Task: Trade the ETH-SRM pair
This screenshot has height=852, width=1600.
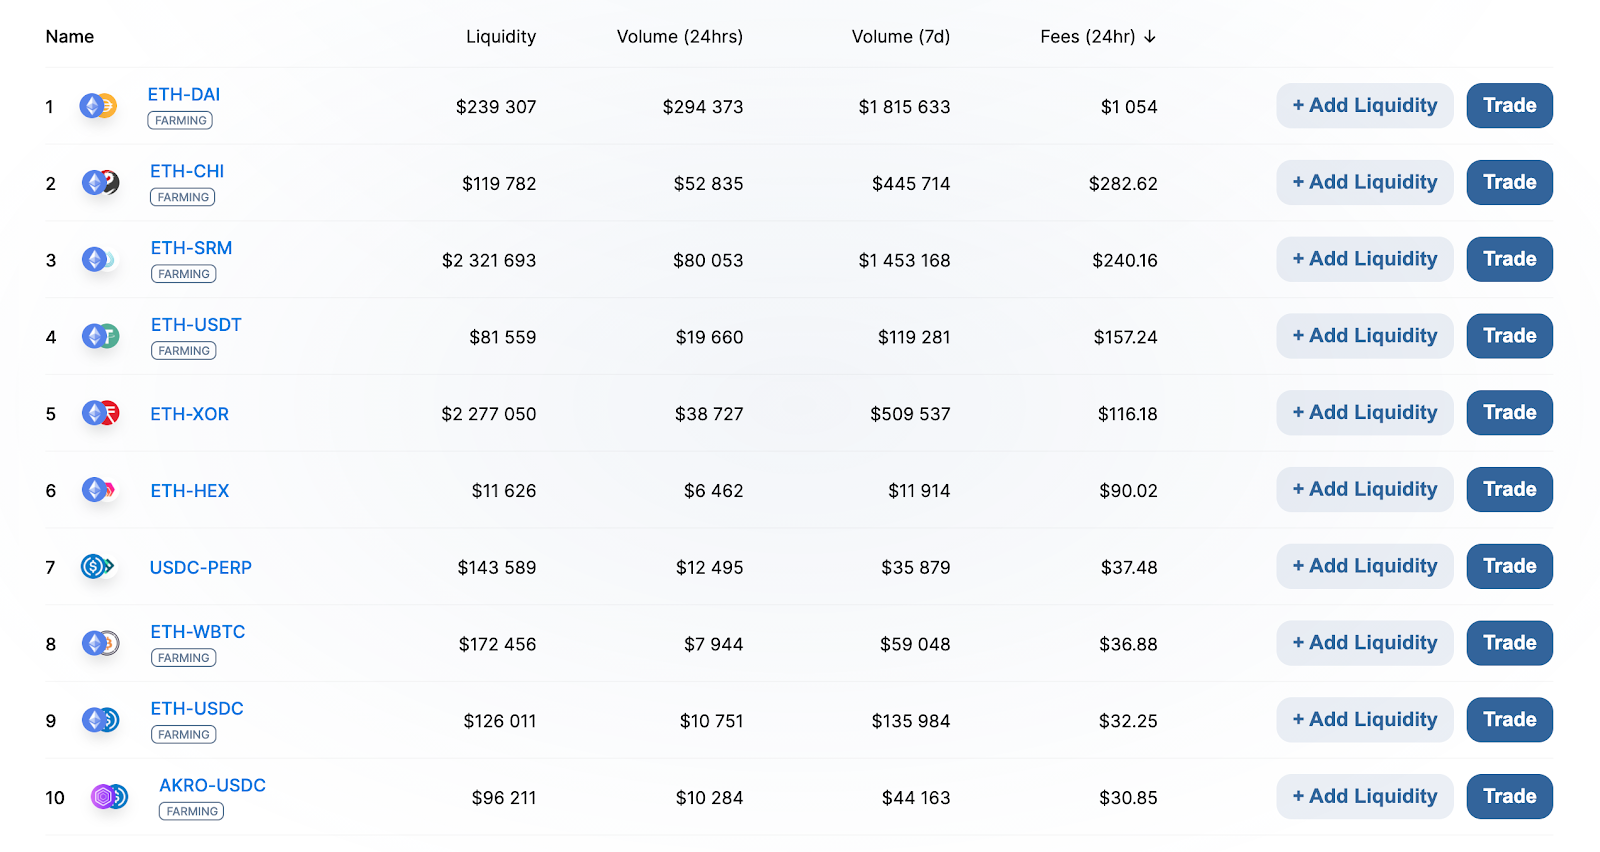Action: click(1509, 259)
